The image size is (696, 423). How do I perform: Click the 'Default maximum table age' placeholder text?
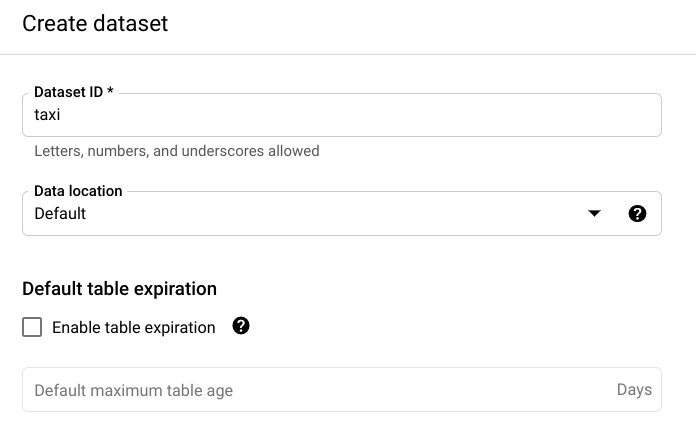coord(133,390)
